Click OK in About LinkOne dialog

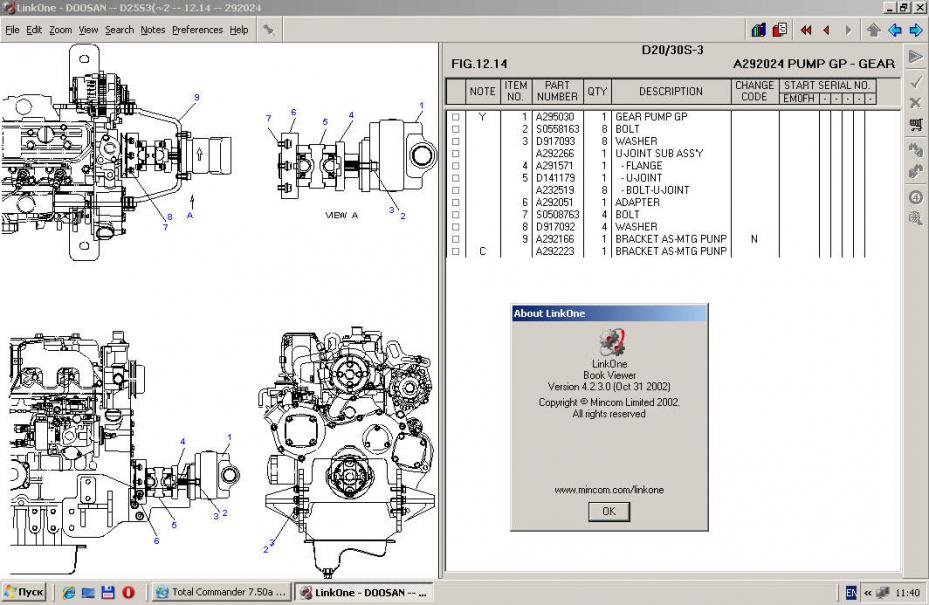[609, 511]
